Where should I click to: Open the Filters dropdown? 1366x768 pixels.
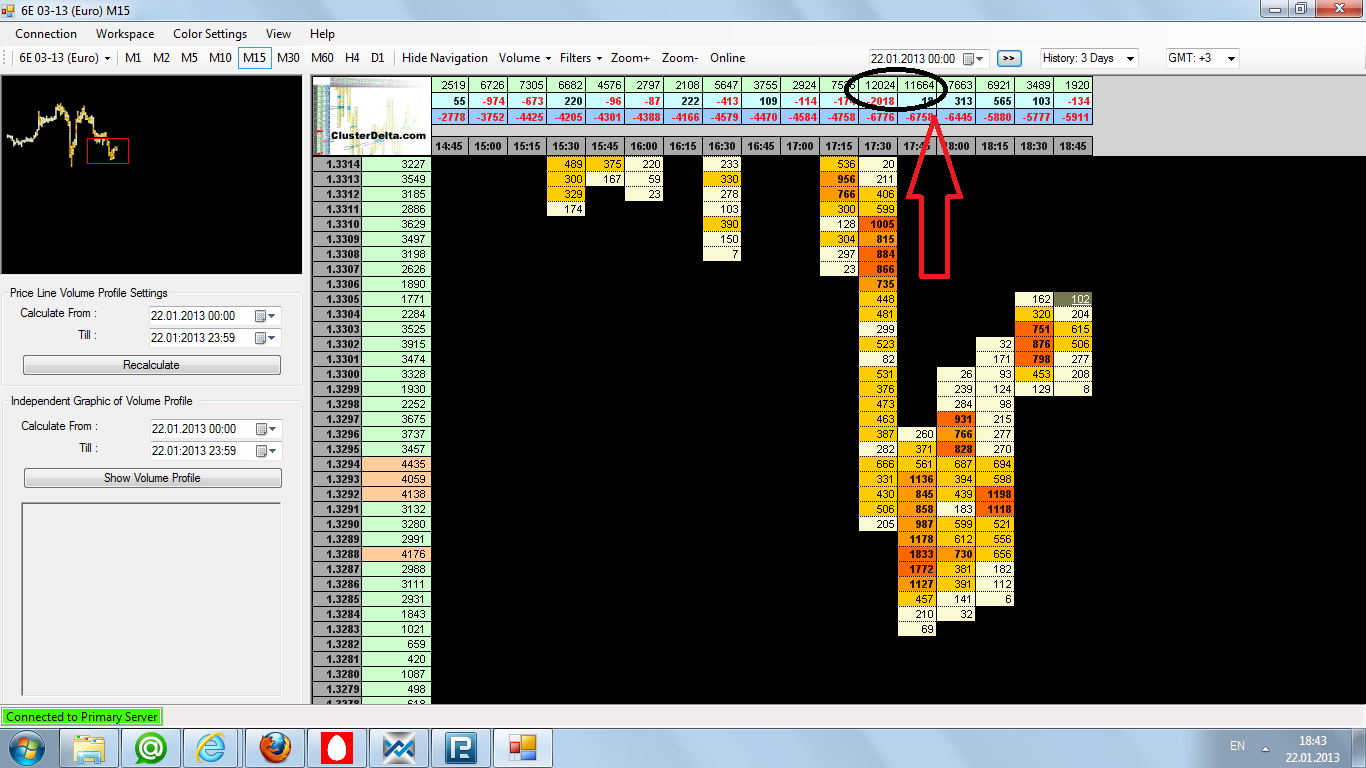[x=581, y=58]
